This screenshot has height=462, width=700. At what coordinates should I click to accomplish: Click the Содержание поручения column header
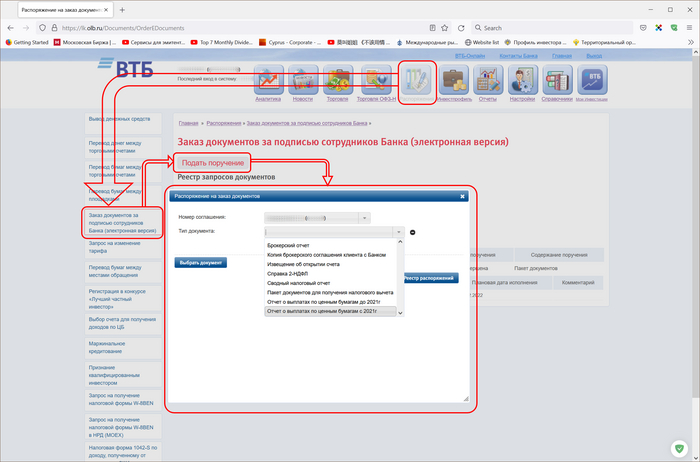[559, 255]
